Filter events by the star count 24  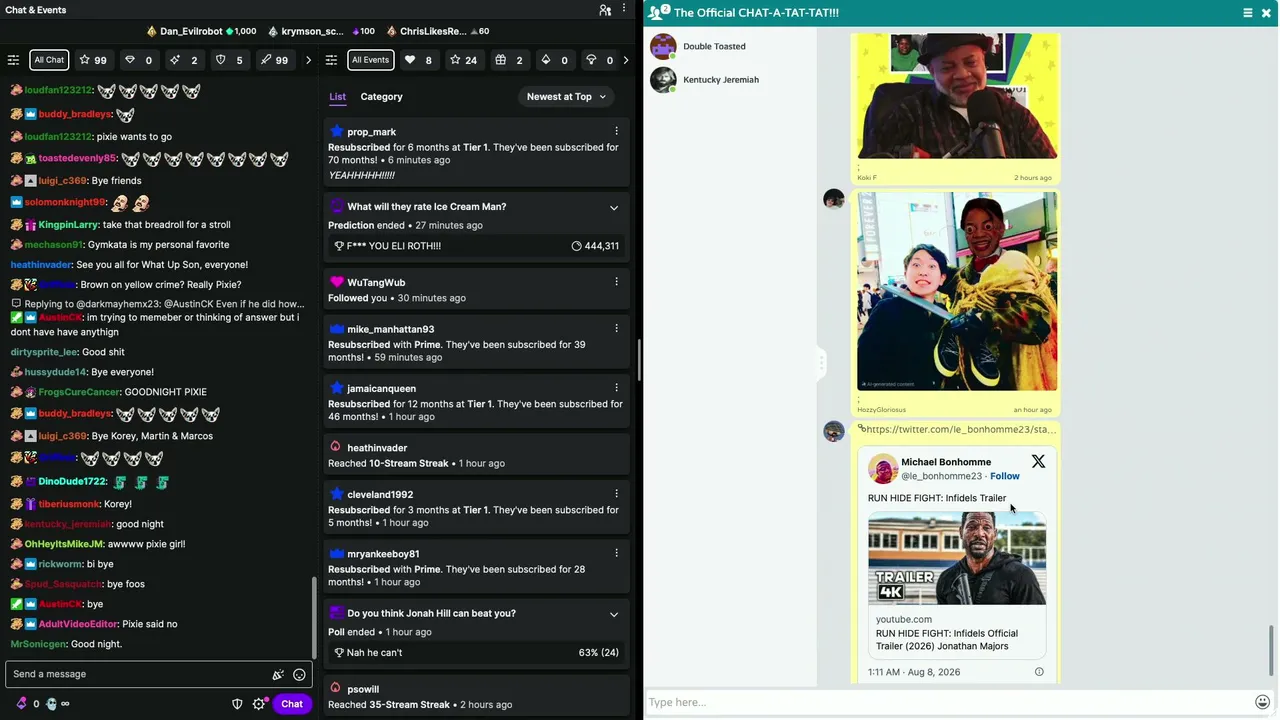pyautogui.click(x=463, y=60)
